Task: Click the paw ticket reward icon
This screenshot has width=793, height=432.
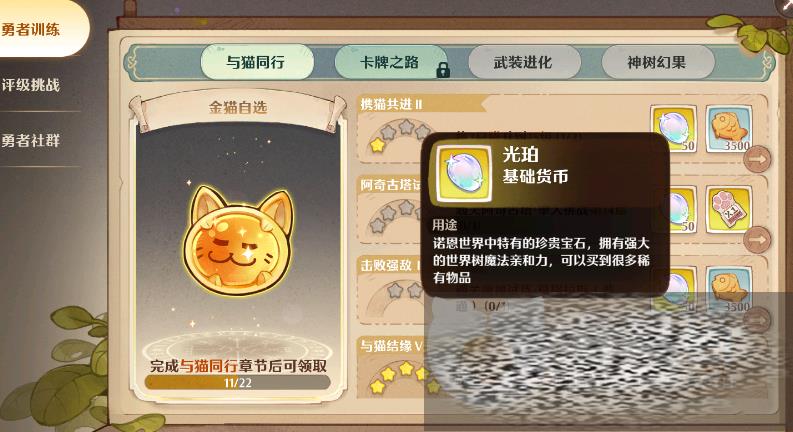Action: pyautogui.click(x=729, y=209)
